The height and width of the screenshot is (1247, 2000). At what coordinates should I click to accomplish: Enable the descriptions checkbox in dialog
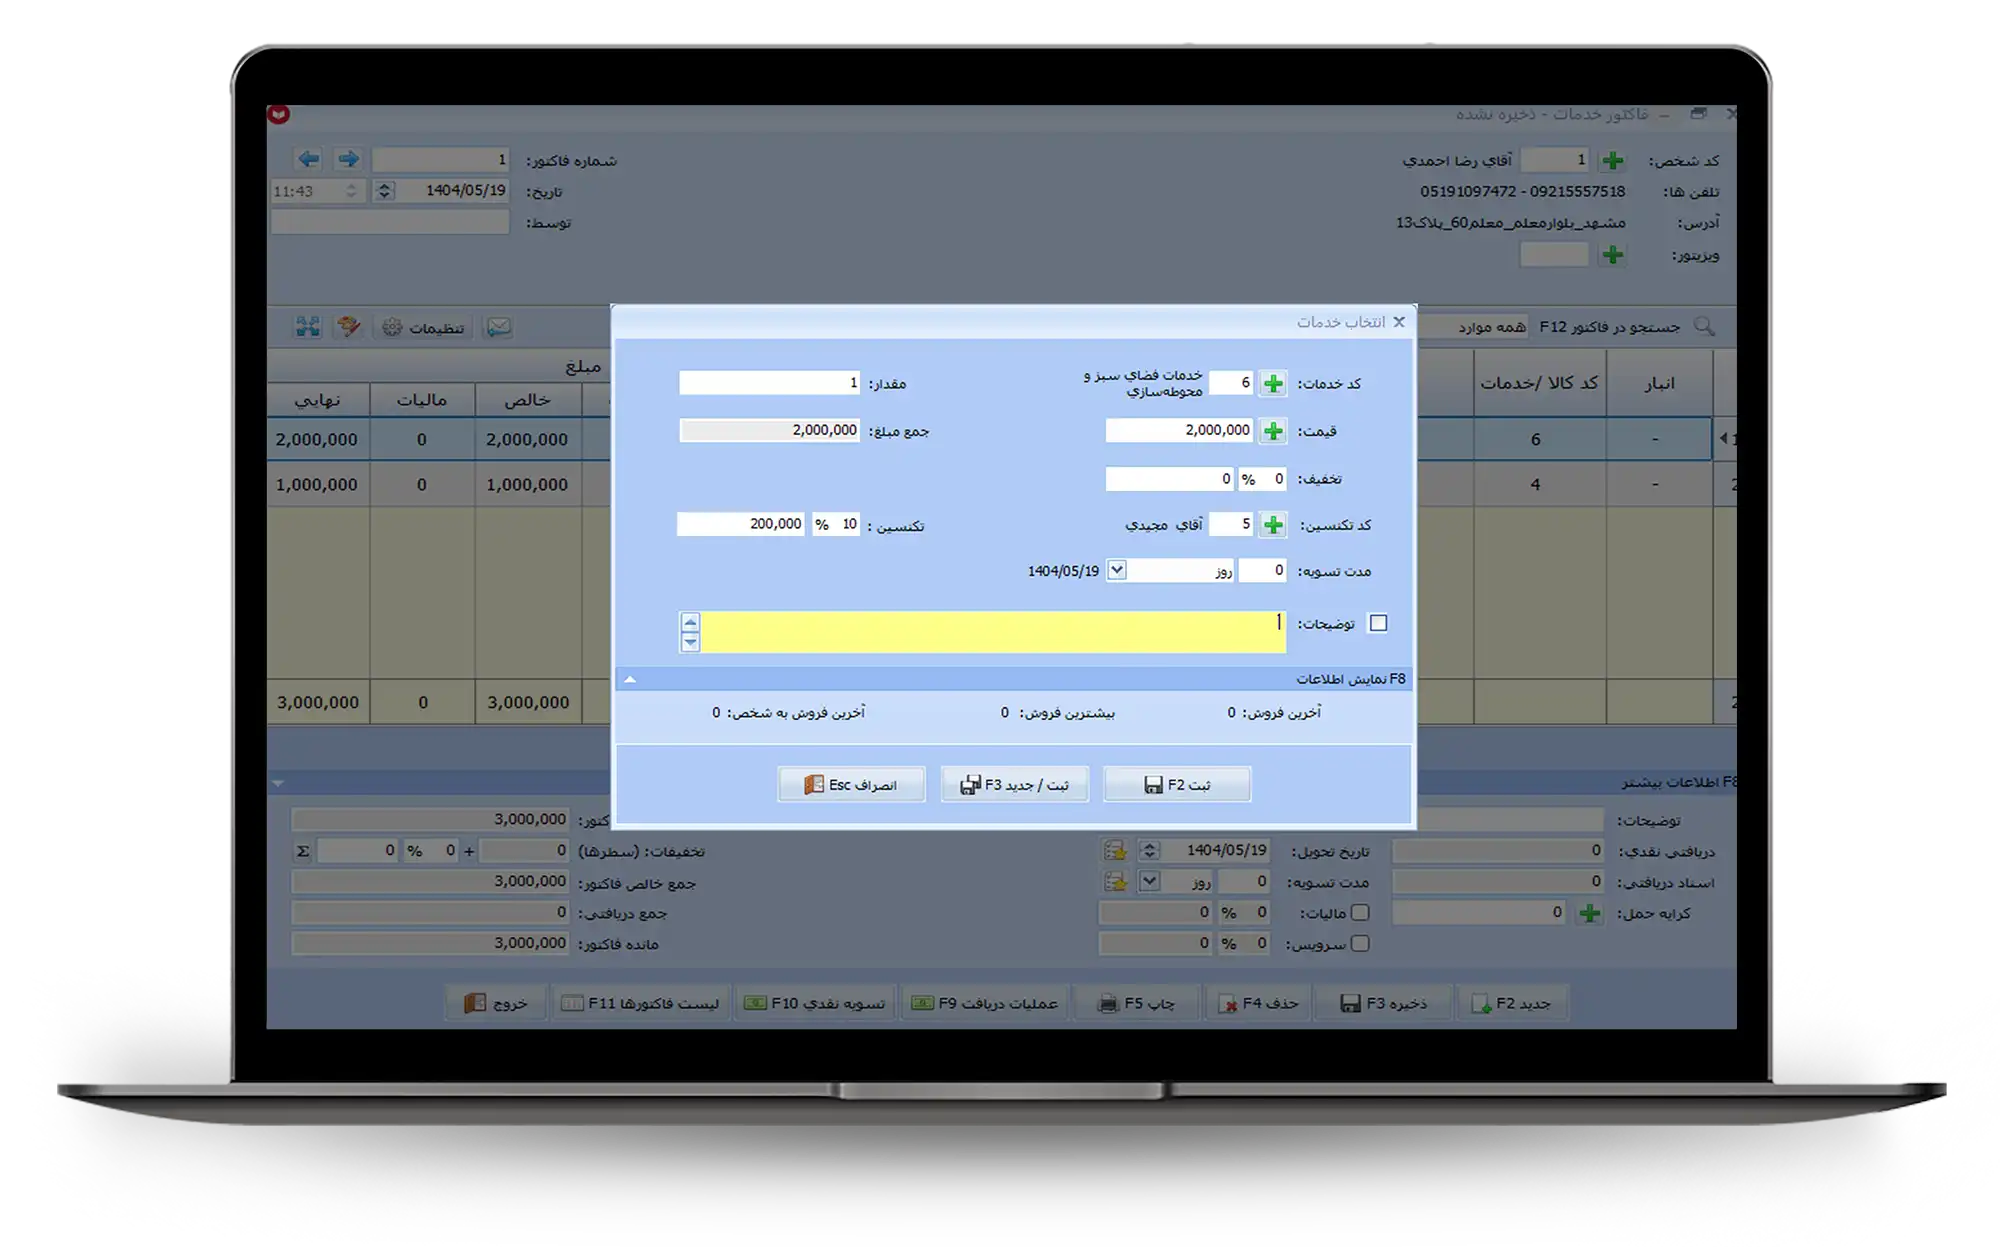pos(1378,624)
